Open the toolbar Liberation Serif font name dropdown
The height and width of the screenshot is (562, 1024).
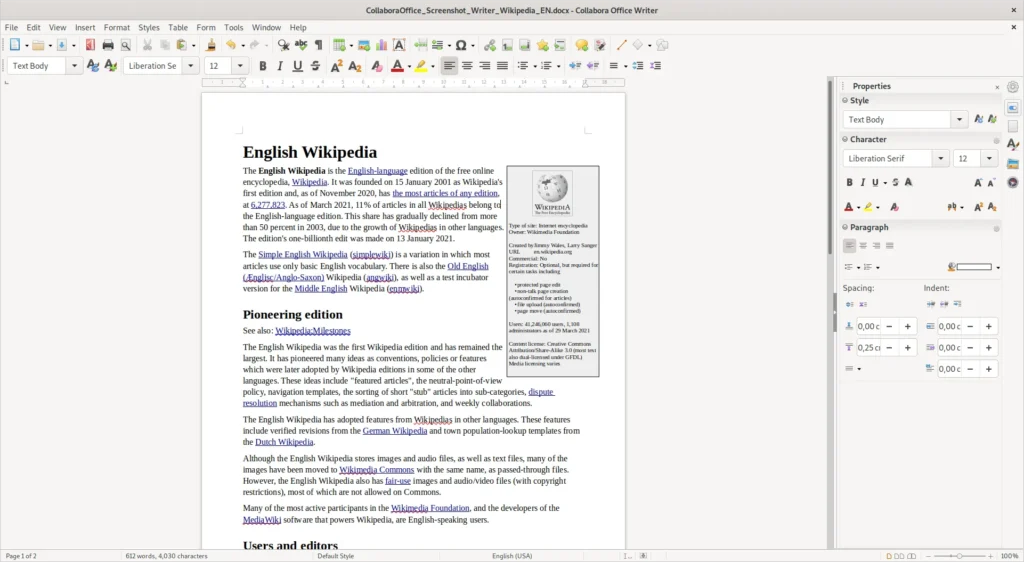[x=191, y=66]
